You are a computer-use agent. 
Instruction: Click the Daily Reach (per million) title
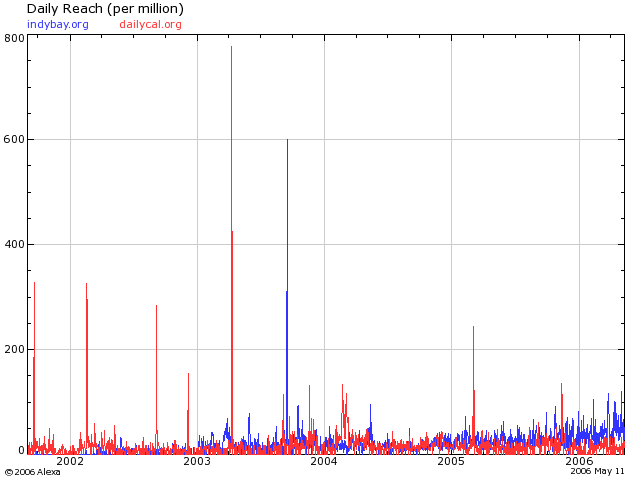[105, 9]
